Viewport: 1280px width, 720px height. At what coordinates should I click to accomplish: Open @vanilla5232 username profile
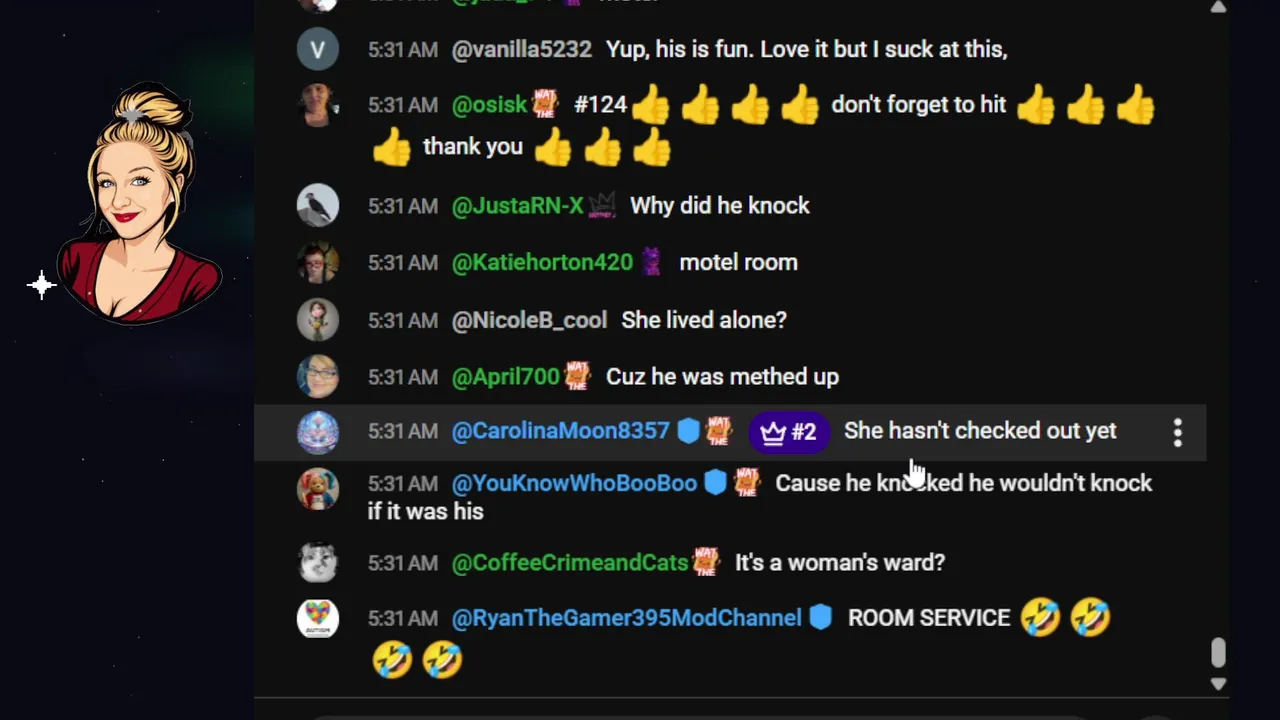tap(521, 49)
